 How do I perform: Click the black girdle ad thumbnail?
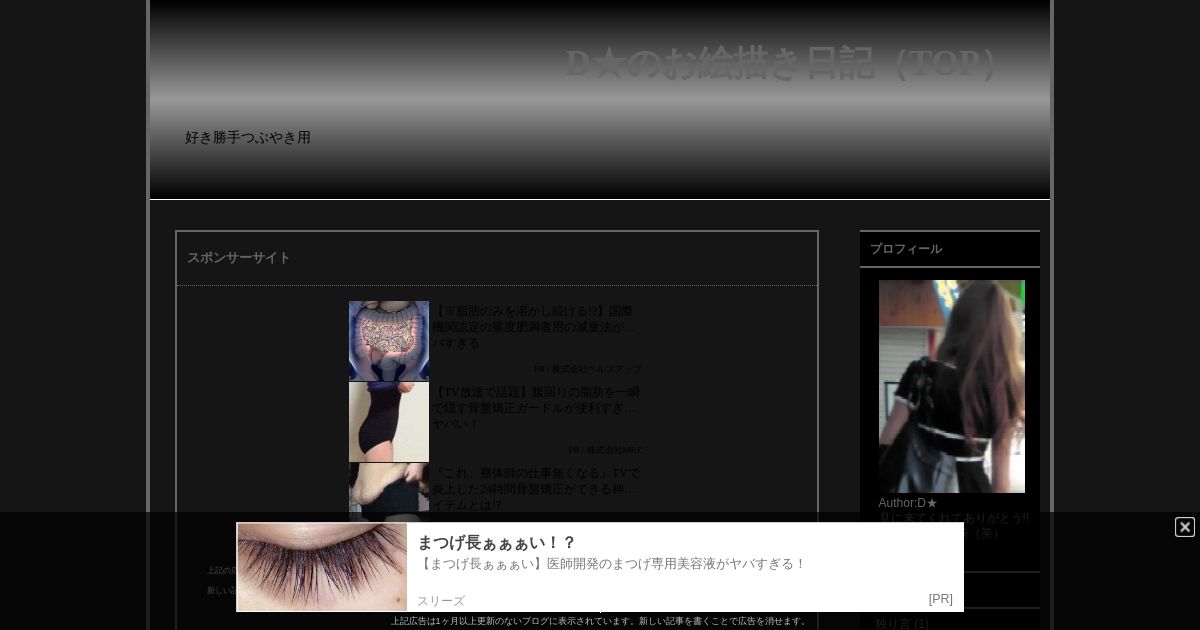389,422
